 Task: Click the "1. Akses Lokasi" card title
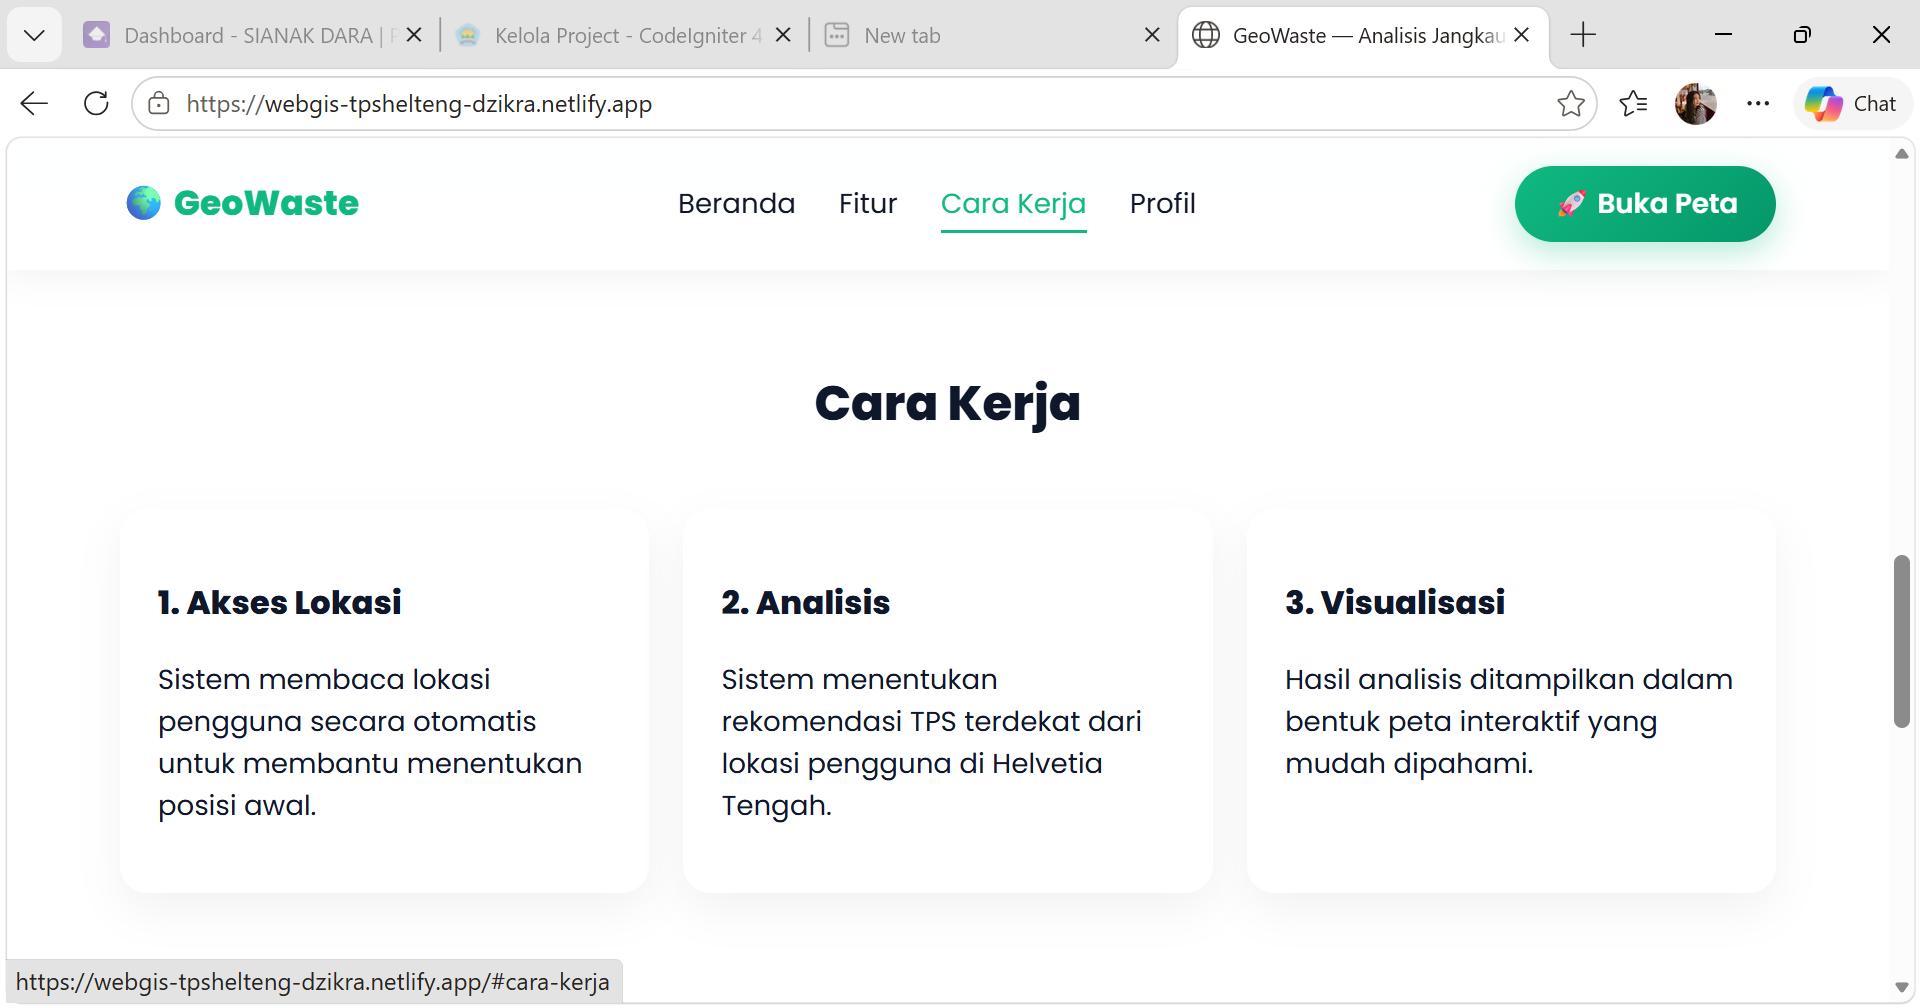(x=279, y=602)
